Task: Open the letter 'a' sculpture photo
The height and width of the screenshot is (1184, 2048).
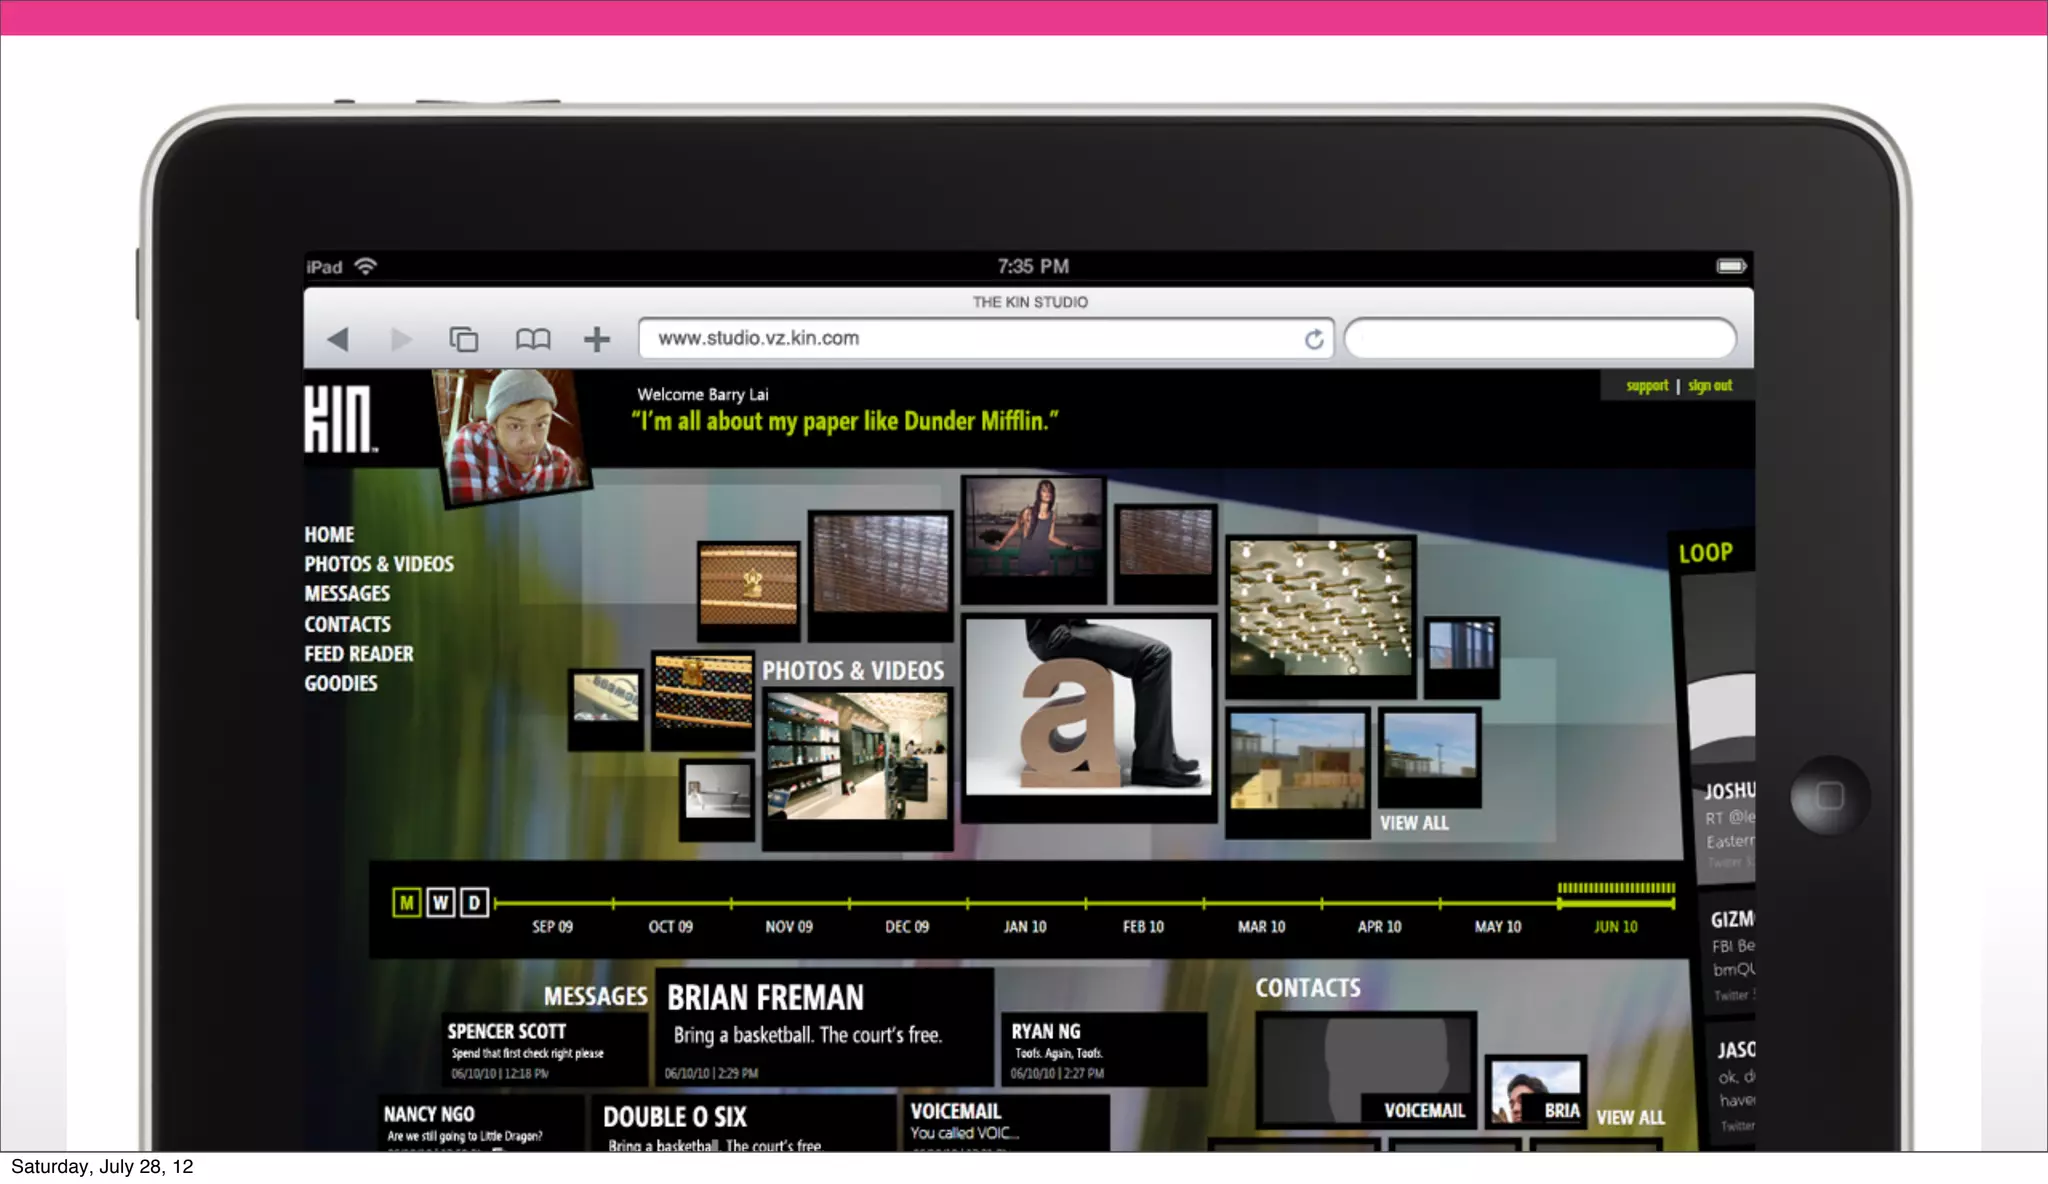Action: click(1088, 706)
